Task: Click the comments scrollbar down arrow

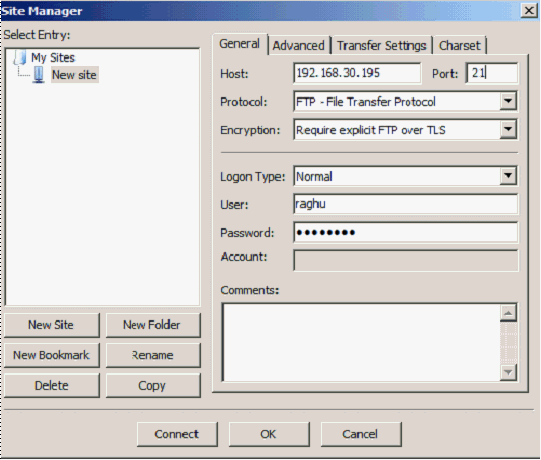Action: (x=508, y=372)
